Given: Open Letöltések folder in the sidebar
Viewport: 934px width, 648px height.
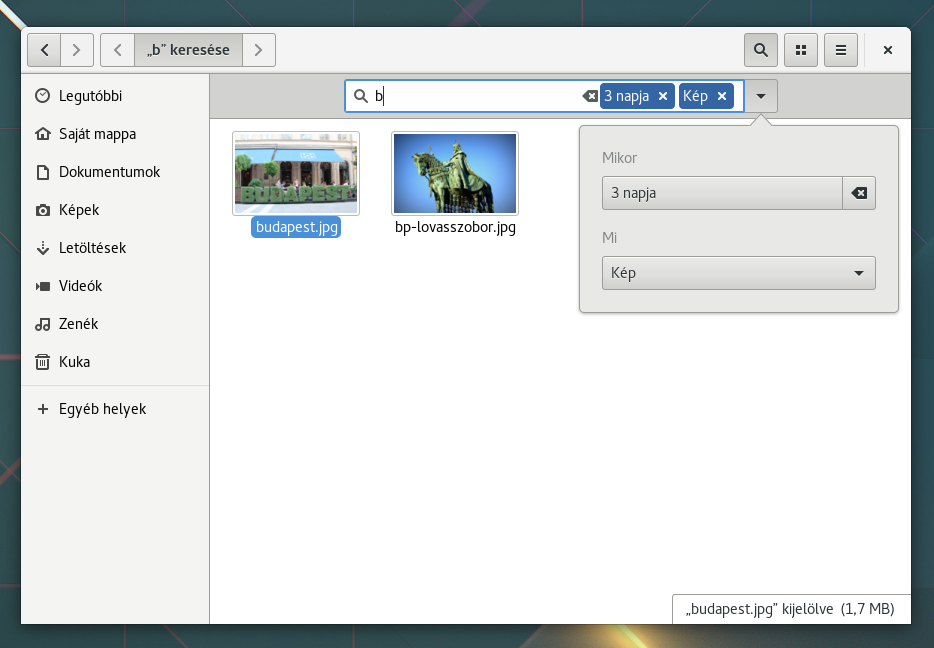Looking at the screenshot, I should (92, 248).
